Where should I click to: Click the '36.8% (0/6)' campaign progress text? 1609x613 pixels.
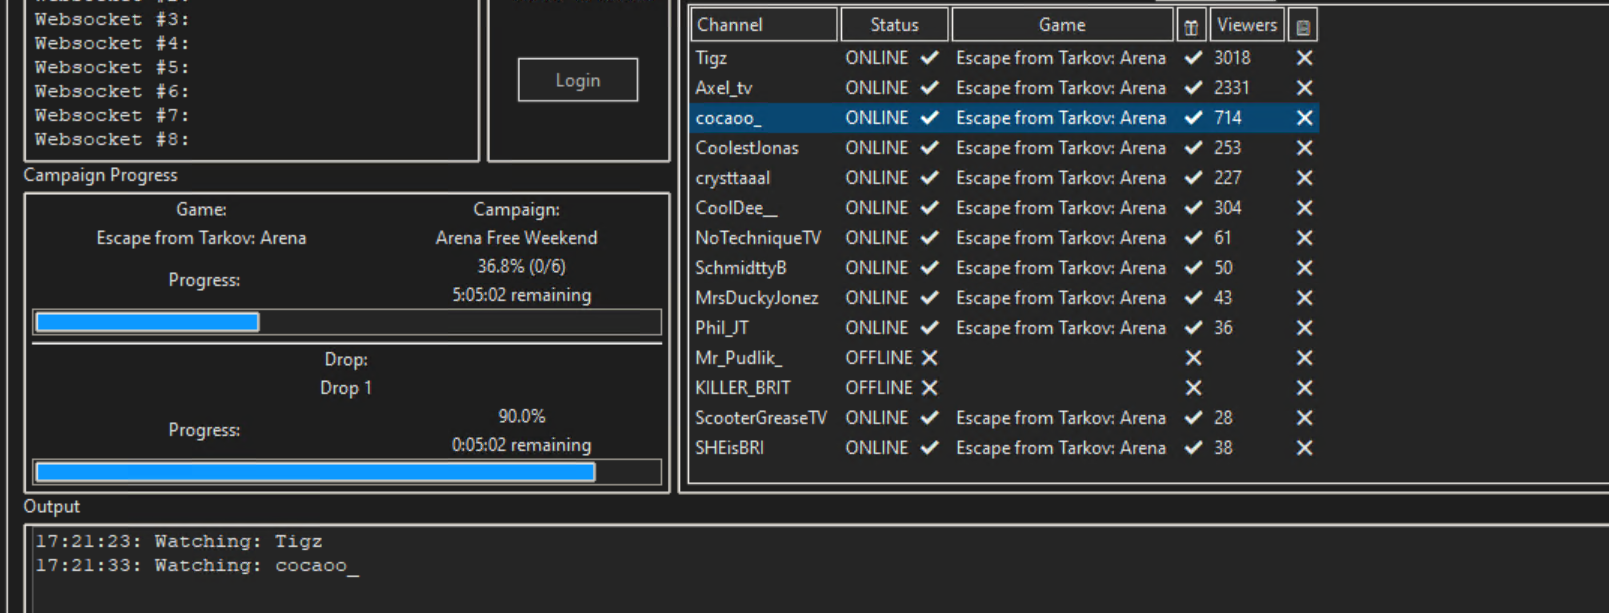[521, 266]
